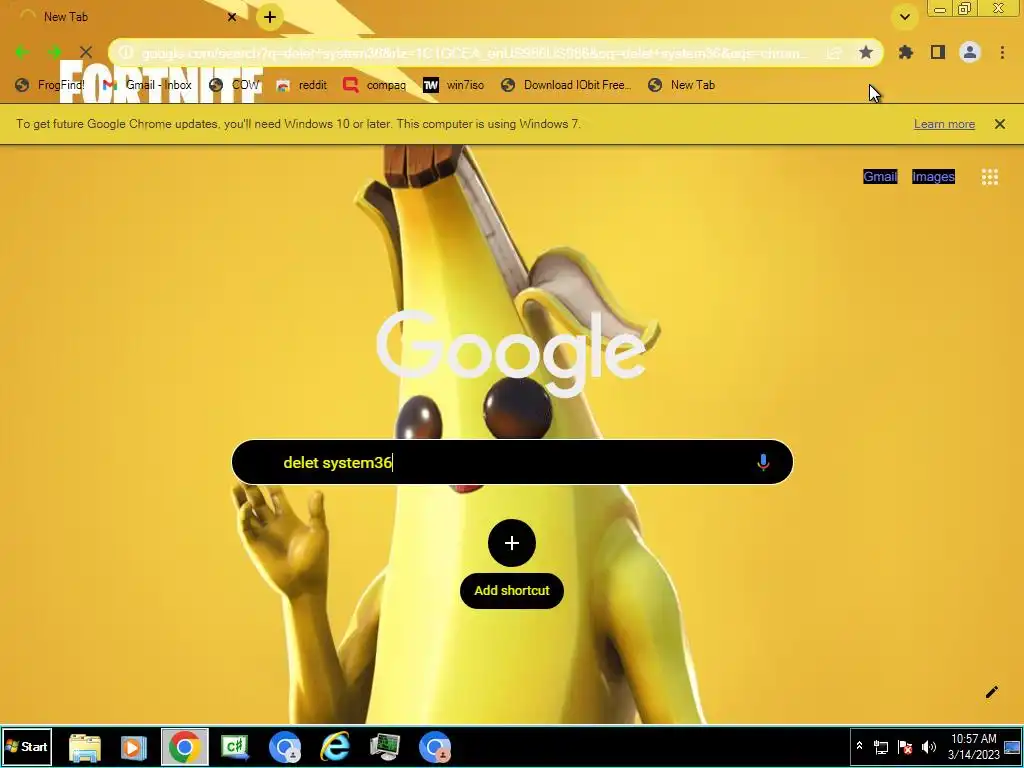Open the FrogFind! bookmark
Screen dimensions: 1024x768
[50, 85]
